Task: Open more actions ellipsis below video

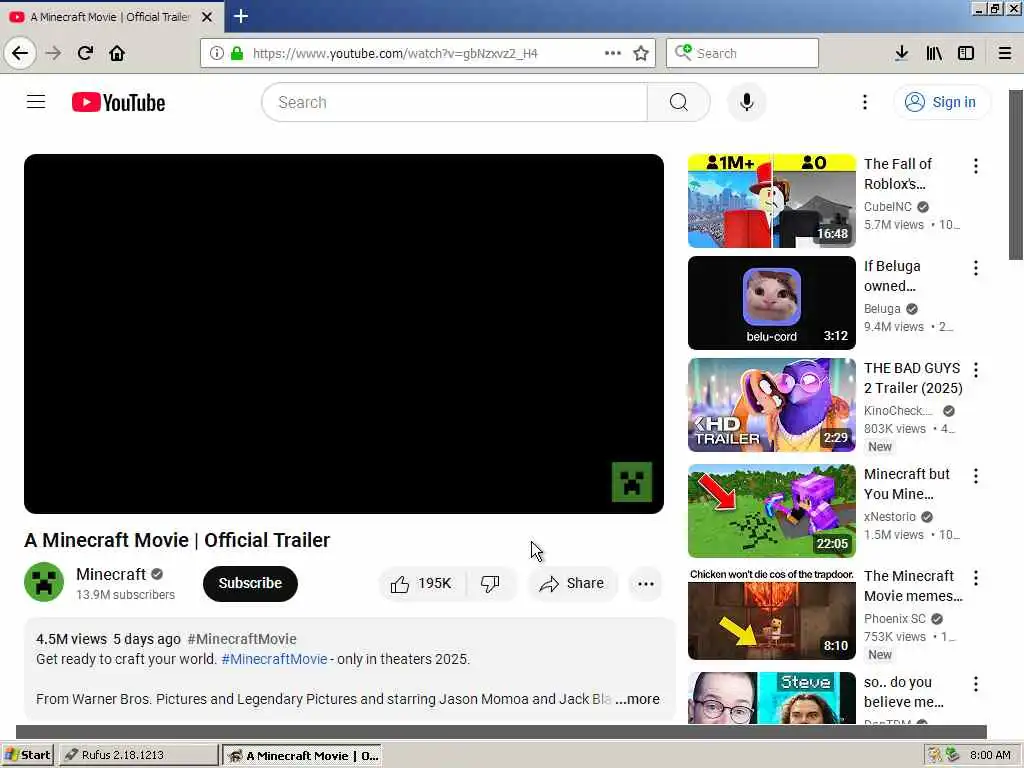Action: (646, 583)
